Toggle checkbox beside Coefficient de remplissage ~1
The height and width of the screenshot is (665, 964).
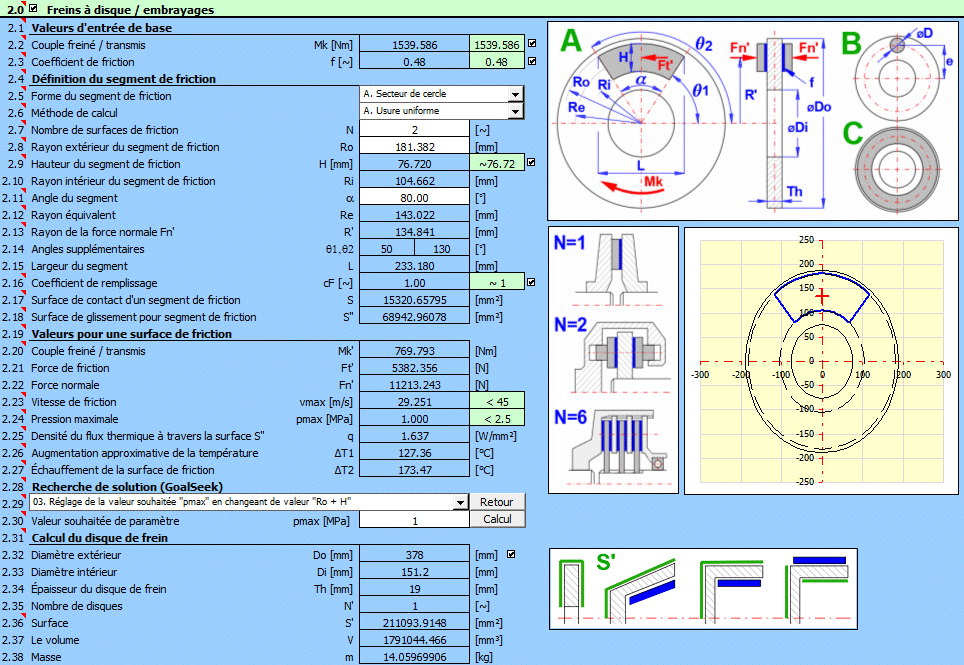[531, 282]
